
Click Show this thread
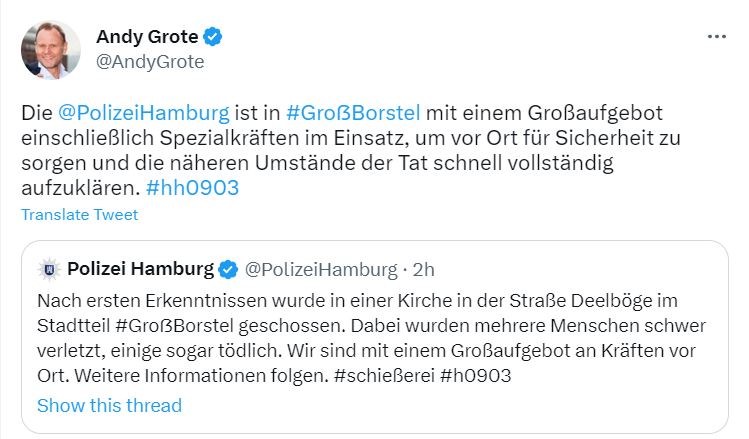click(109, 405)
